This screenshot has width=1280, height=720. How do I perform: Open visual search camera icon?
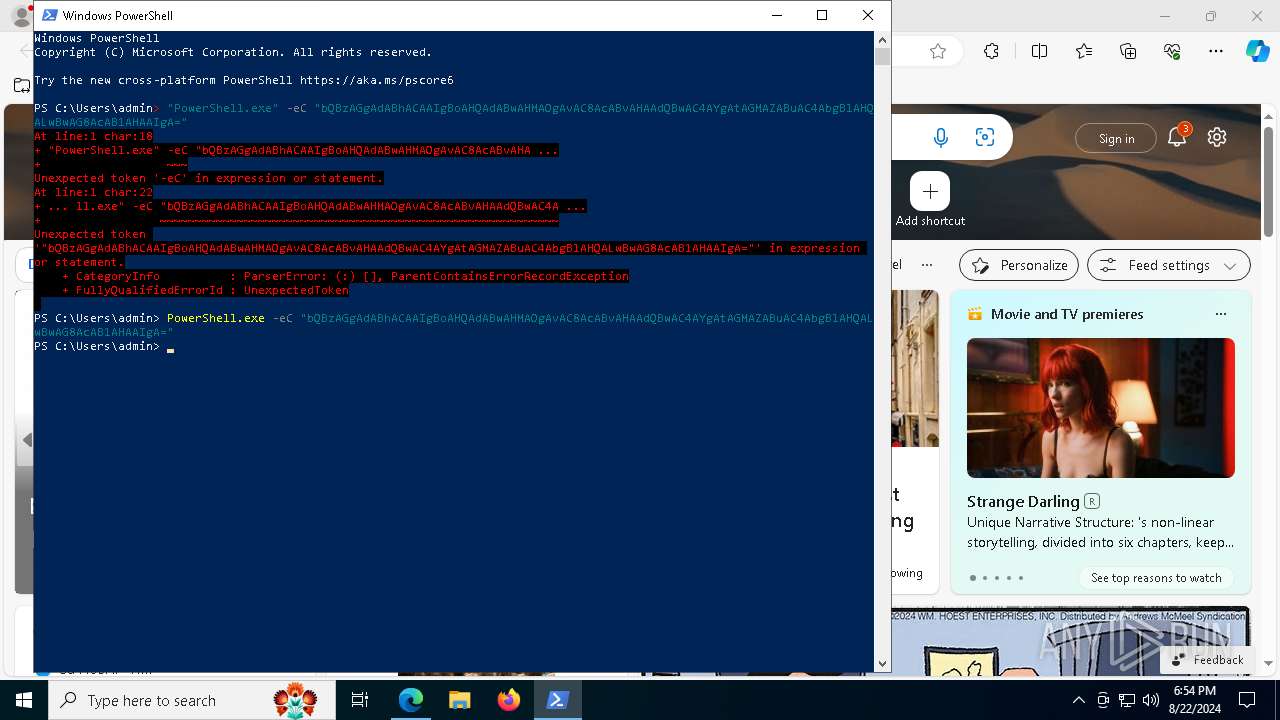click(x=985, y=138)
